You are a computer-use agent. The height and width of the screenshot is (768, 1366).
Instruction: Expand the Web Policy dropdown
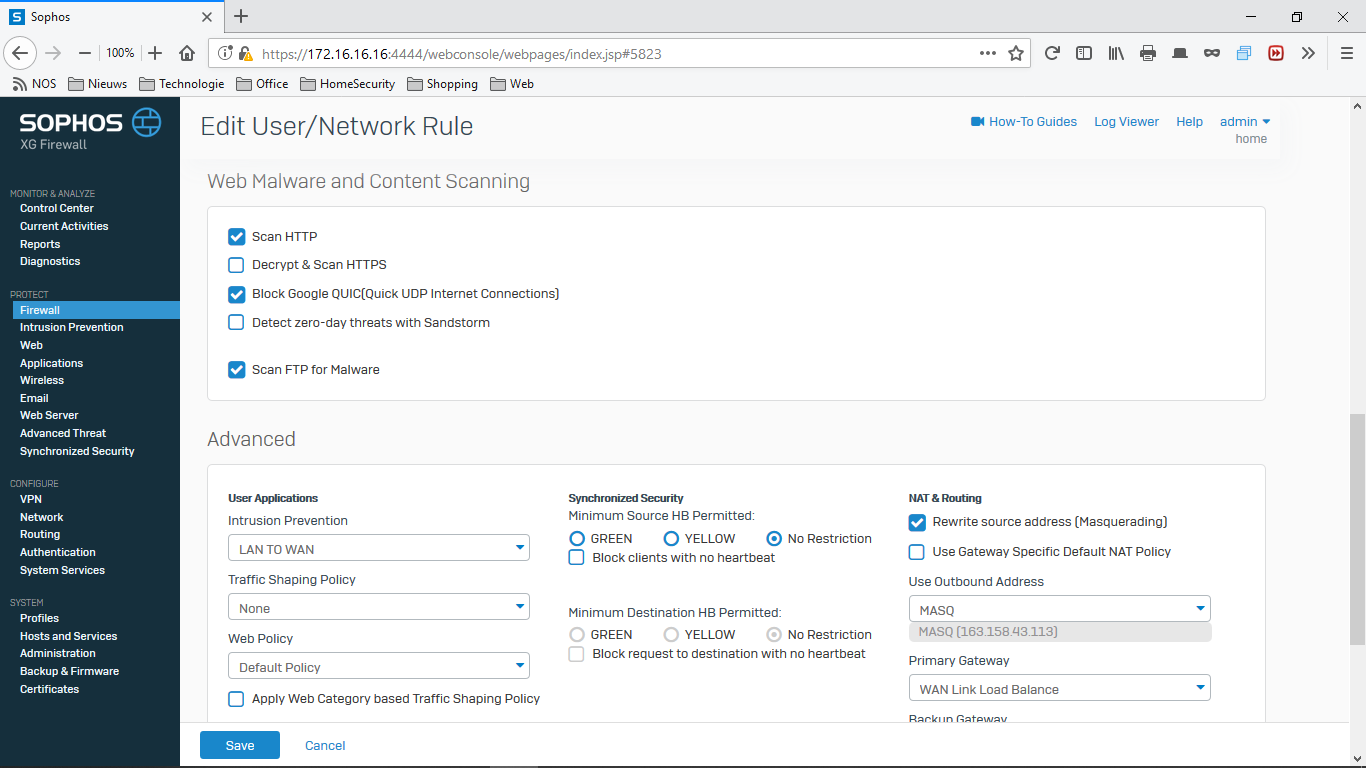pos(378,666)
